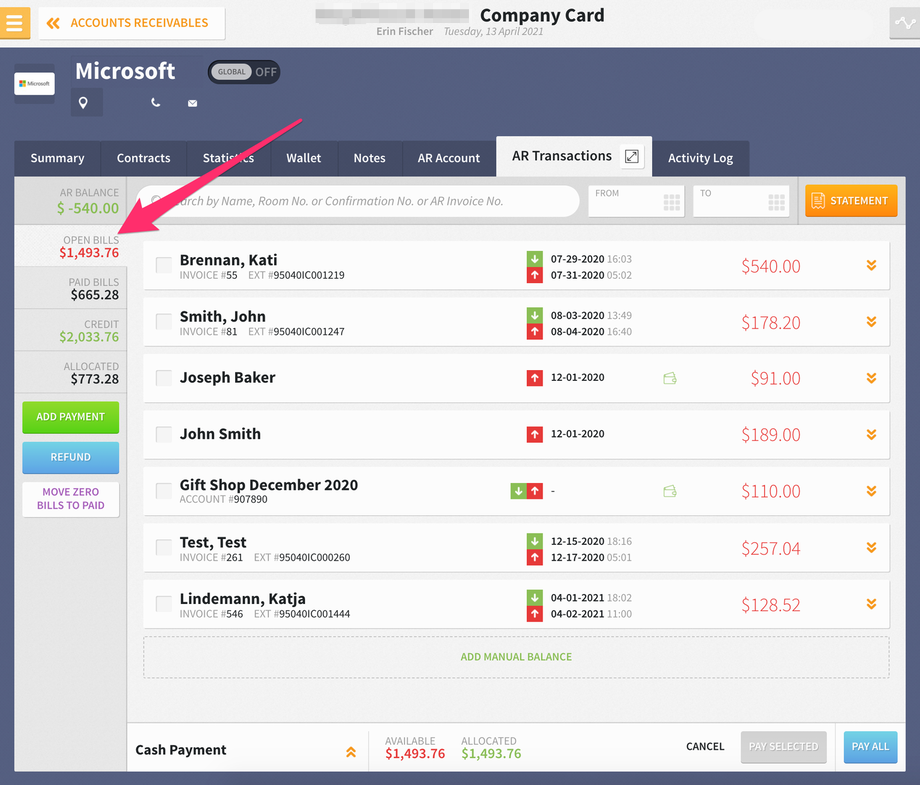Screen dimensions: 920x785
Task: Click the orange STATEMENT button
Action: point(851,201)
